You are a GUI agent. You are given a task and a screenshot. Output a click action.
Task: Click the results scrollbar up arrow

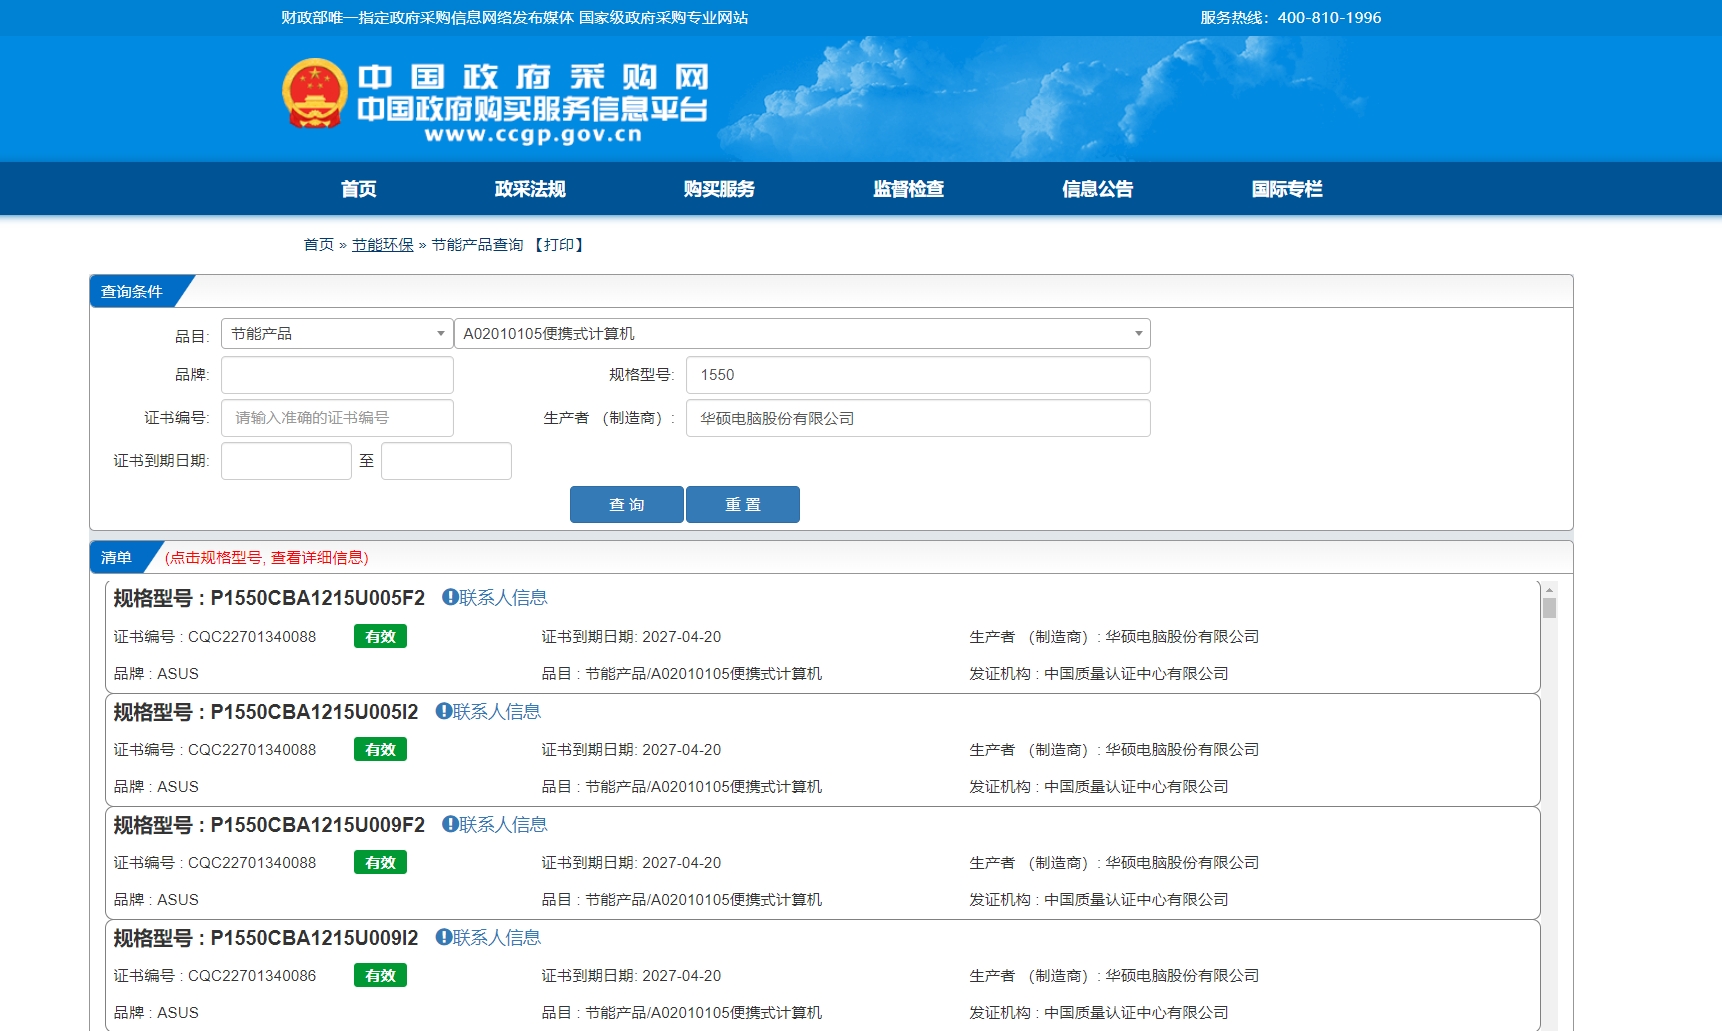click(x=1549, y=589)
